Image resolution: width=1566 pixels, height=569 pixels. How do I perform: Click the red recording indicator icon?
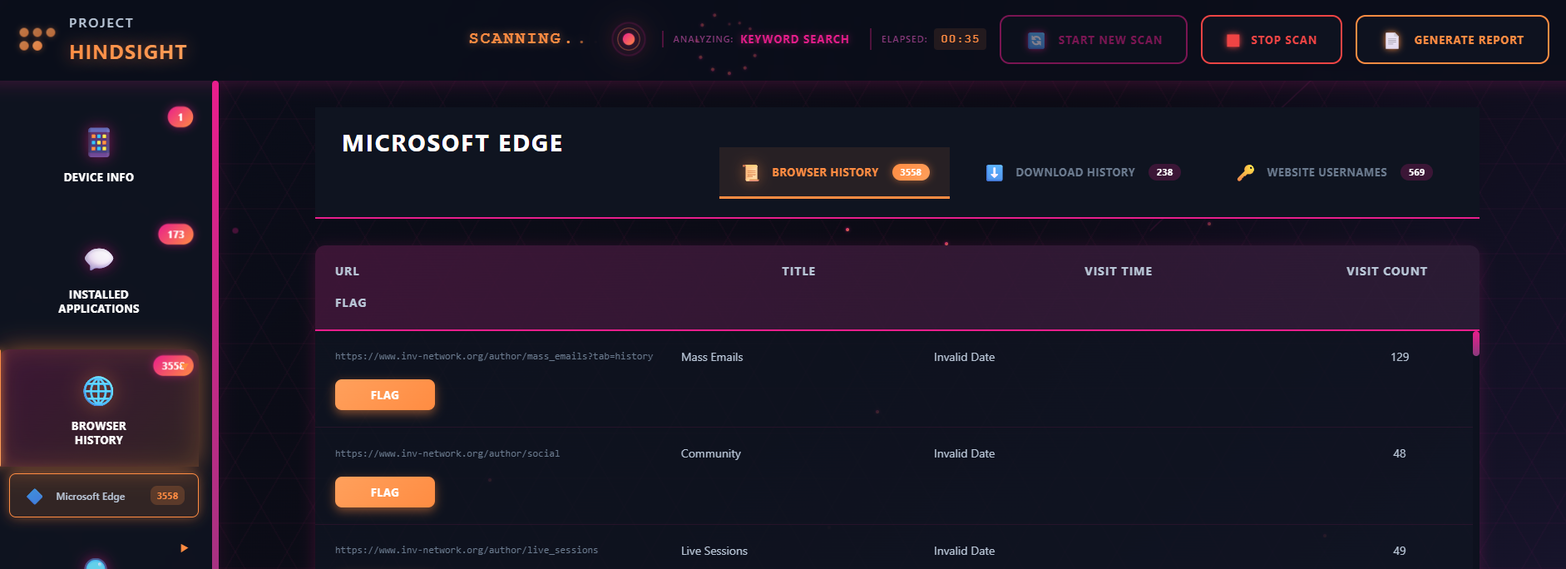[x=628, y=39]
